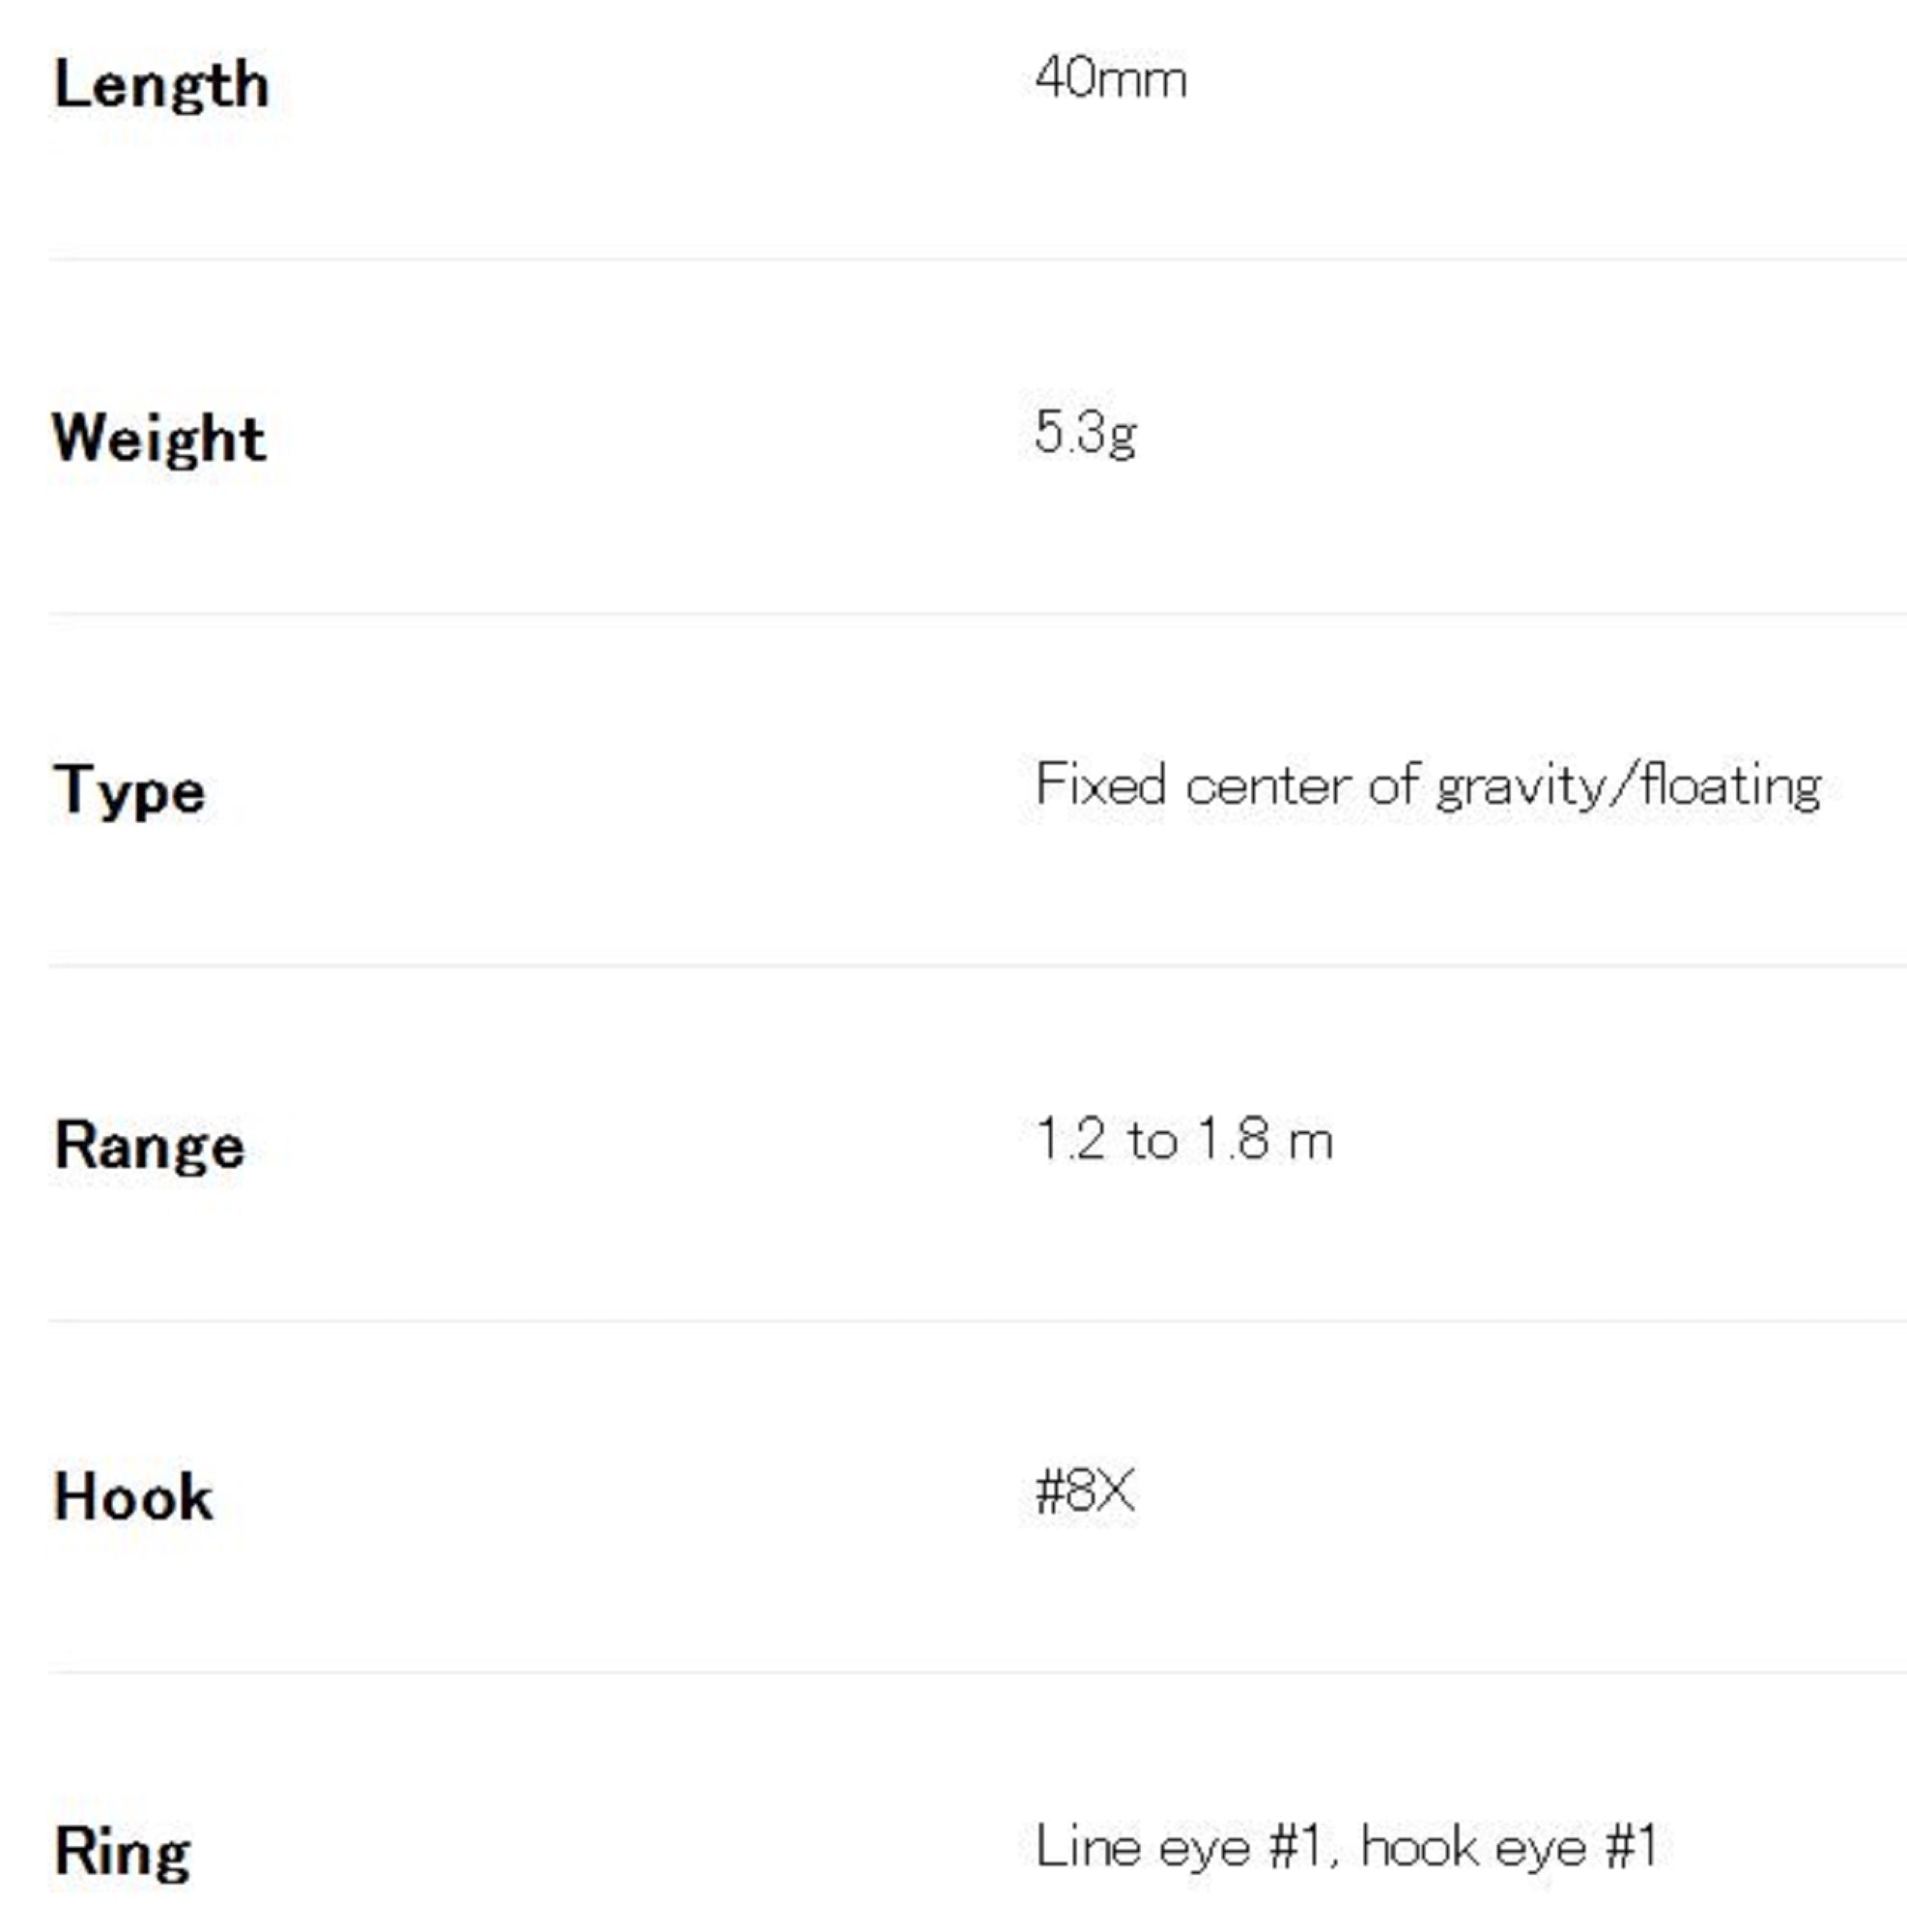Click the Hook label
This screenshot has height=1932, width=1907.
pyautogui.click(x=133, y=1497)
